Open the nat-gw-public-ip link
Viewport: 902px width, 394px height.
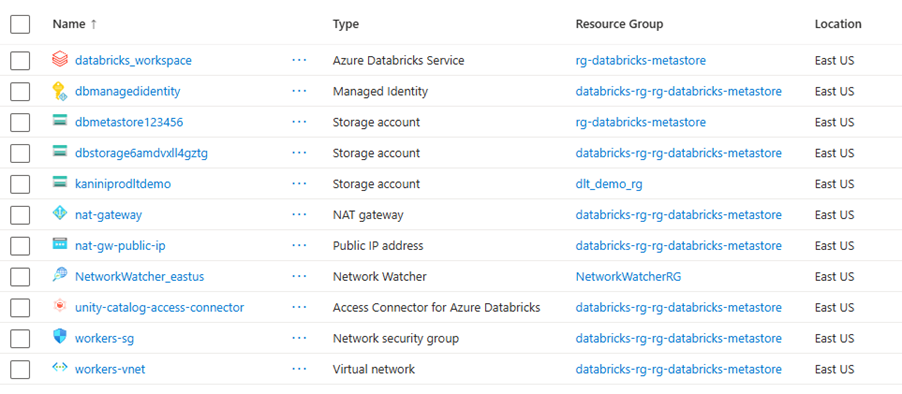(x=120, y=246)
